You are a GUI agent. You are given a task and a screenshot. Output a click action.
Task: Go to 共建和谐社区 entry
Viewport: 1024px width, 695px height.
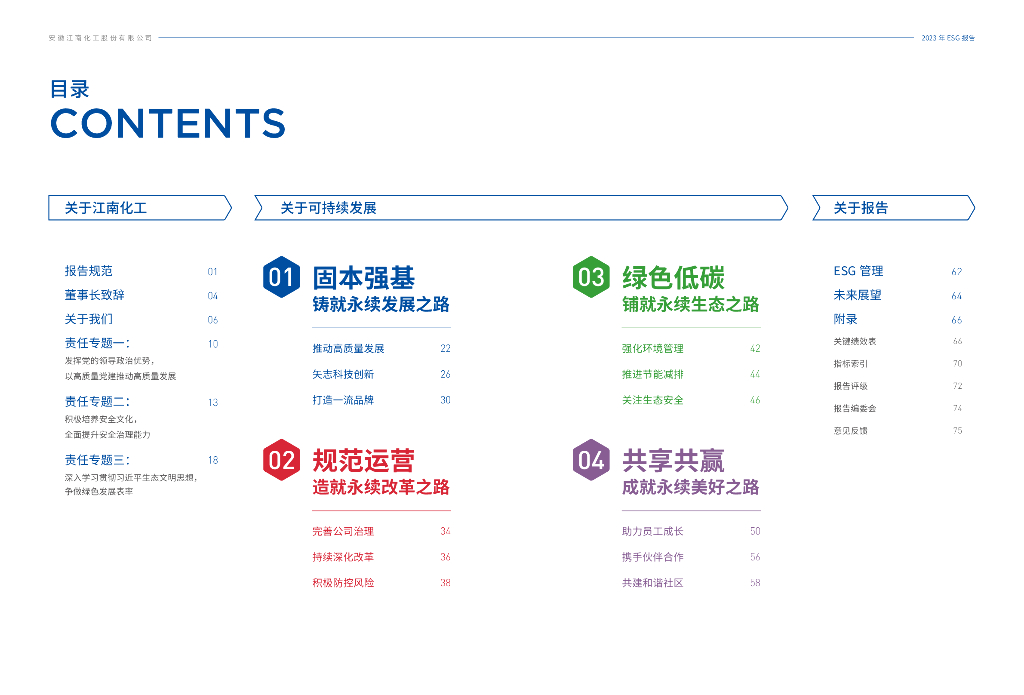pos(652,583)
